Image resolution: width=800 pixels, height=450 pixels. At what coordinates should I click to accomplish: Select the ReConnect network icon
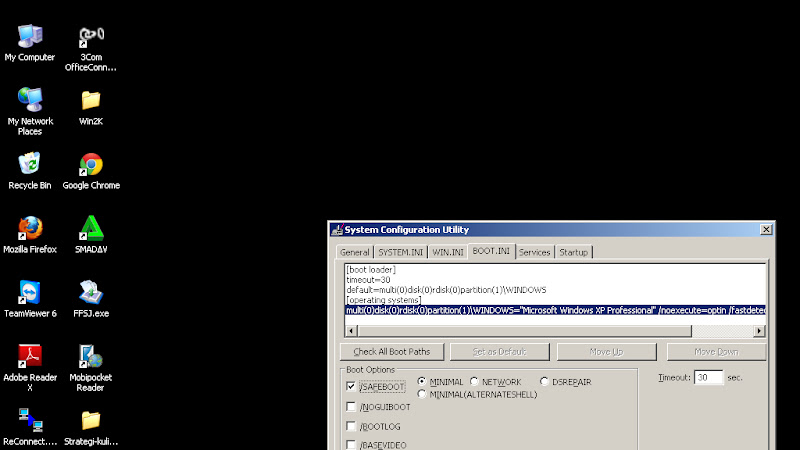pyautogui.click(x=30, y=420)
